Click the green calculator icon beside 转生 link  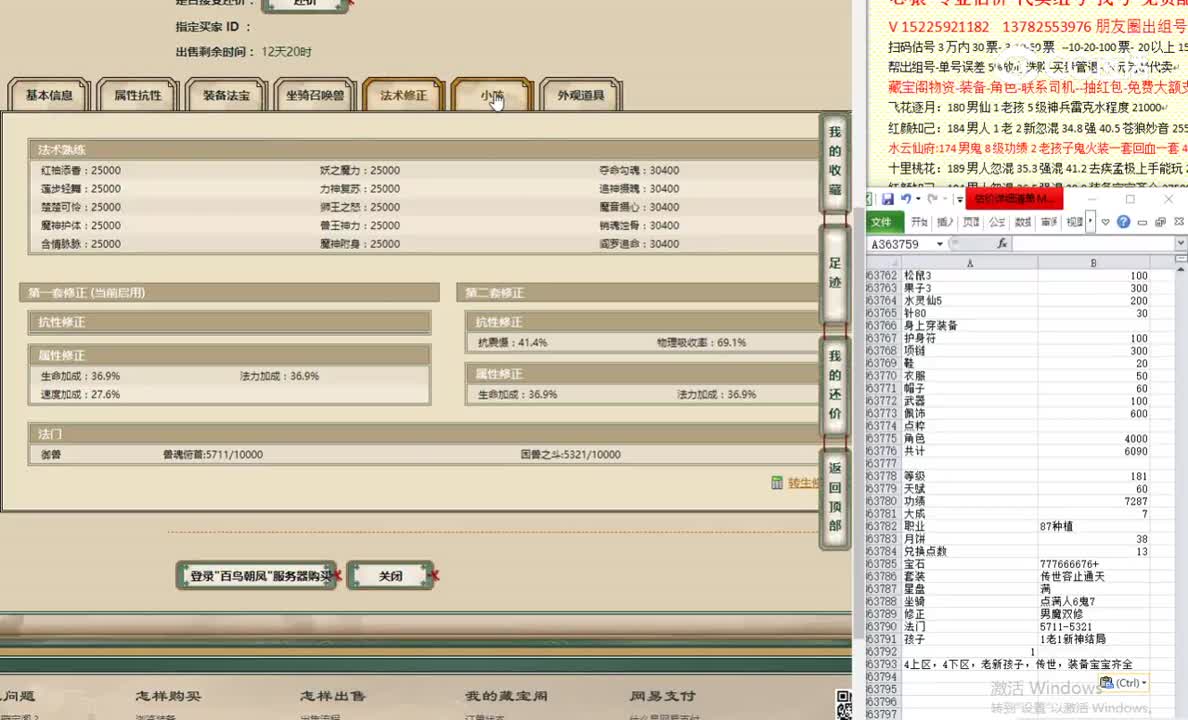pos(777,482)
